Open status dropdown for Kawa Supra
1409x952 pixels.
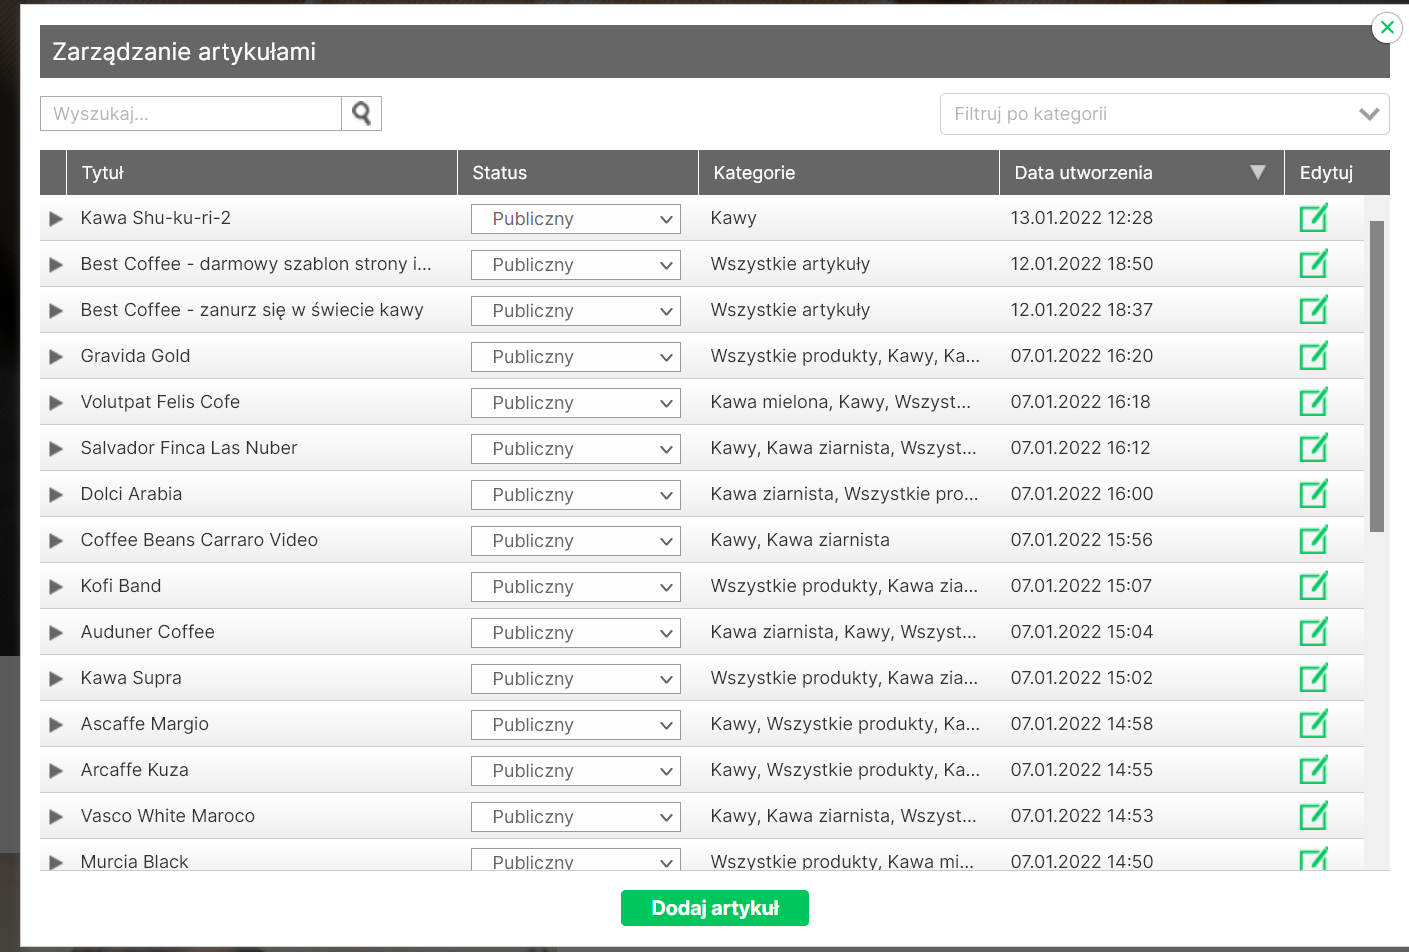coord(576,679)
